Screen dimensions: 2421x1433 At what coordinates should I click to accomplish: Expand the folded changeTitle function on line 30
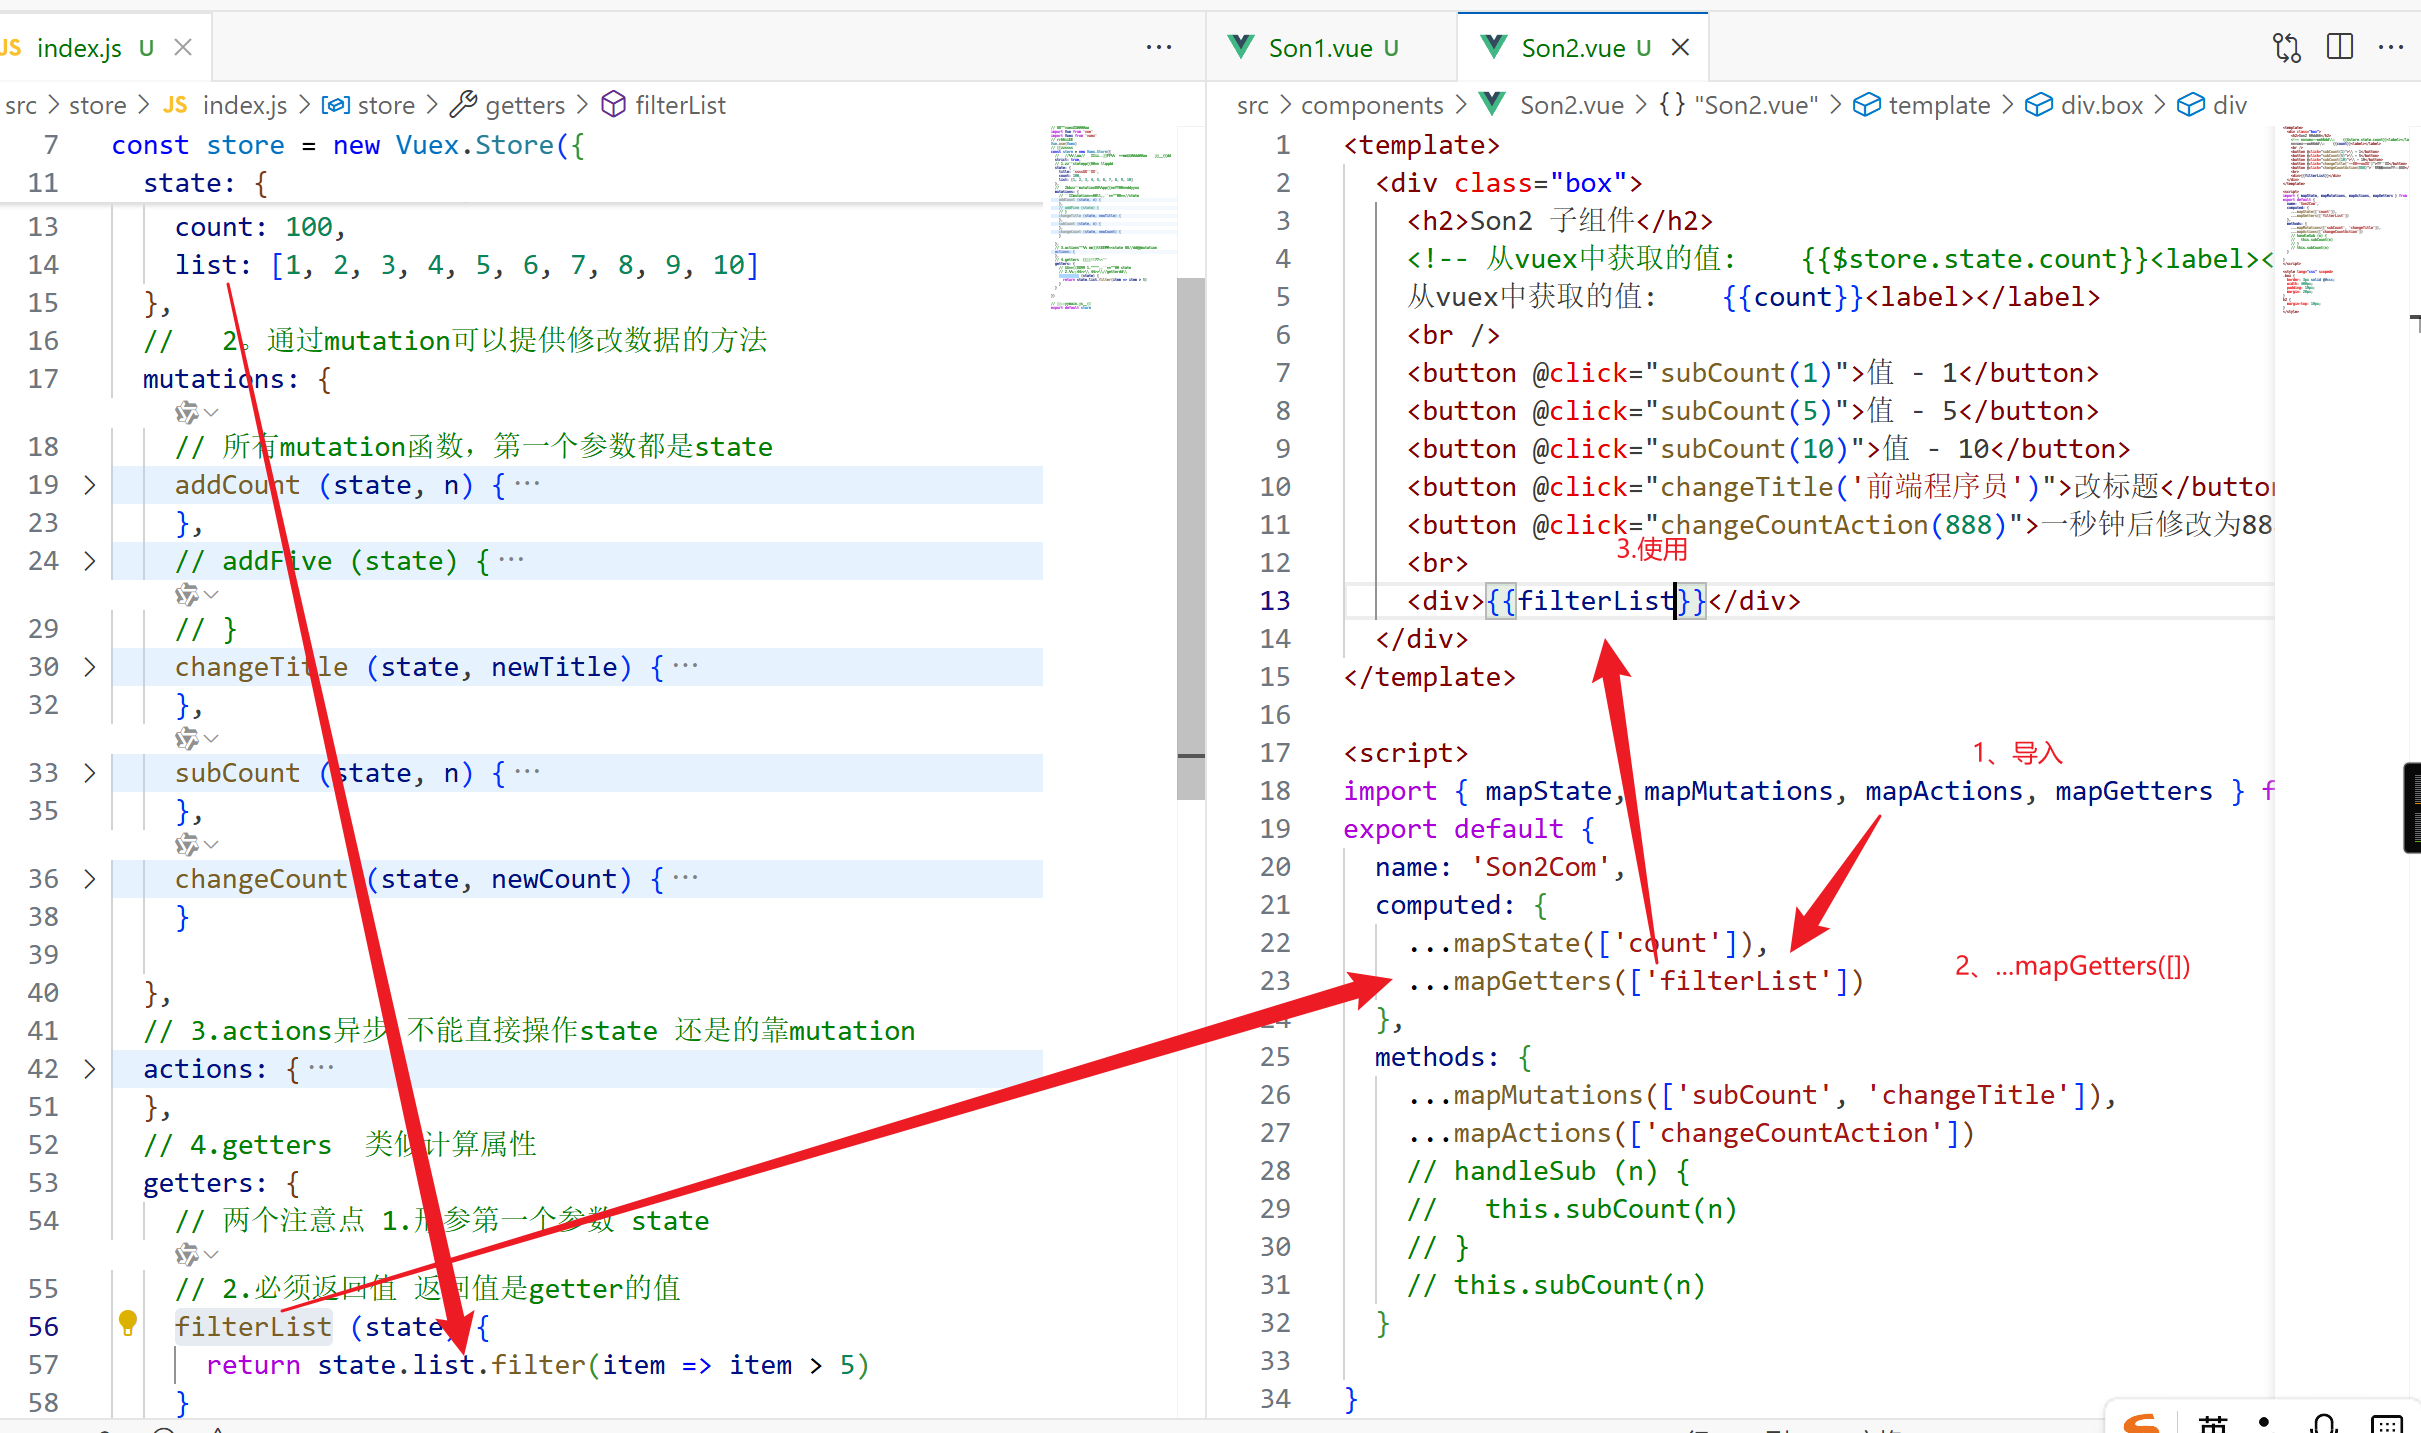coord(90,667)
